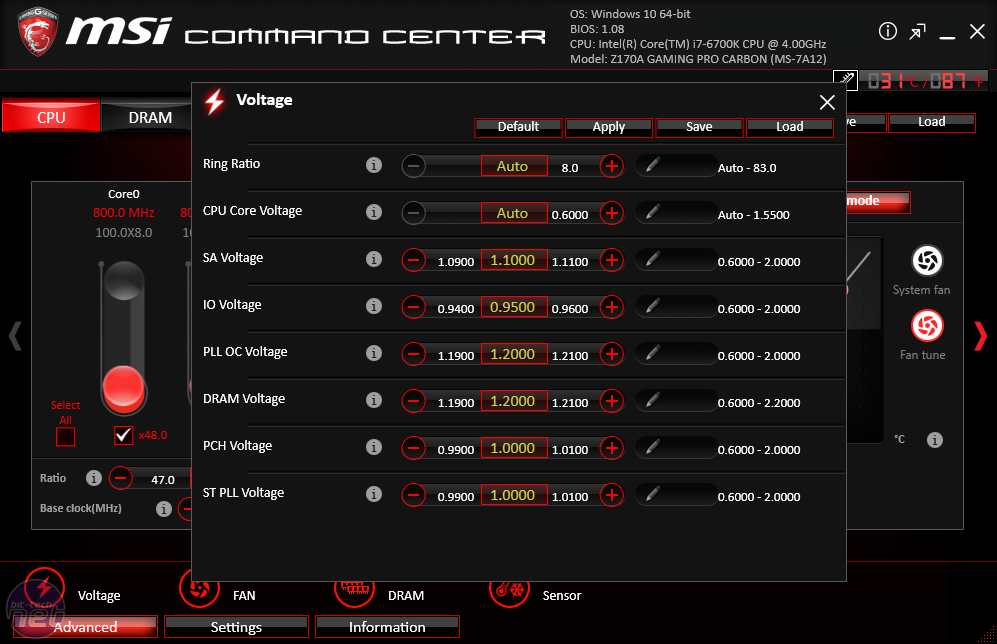Open the Advanced section
This screenshot has width=997, height=644.
click(86, 627)
